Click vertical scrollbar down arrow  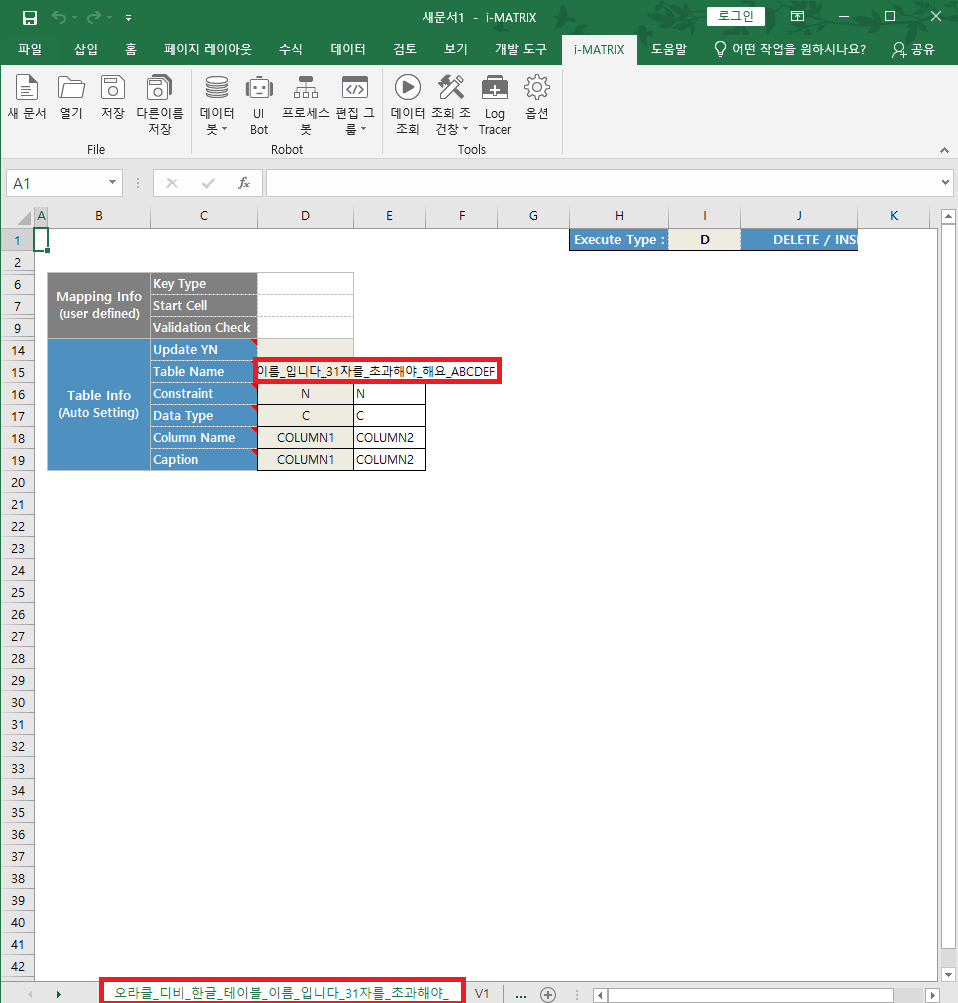coord(948,975)
